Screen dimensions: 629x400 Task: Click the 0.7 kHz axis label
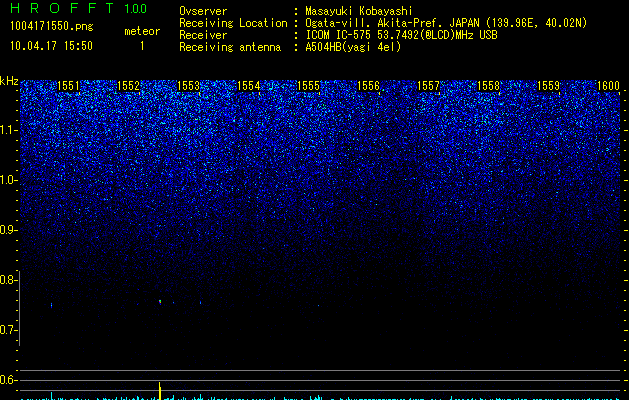pyautogui.click(x=8, y=330)
